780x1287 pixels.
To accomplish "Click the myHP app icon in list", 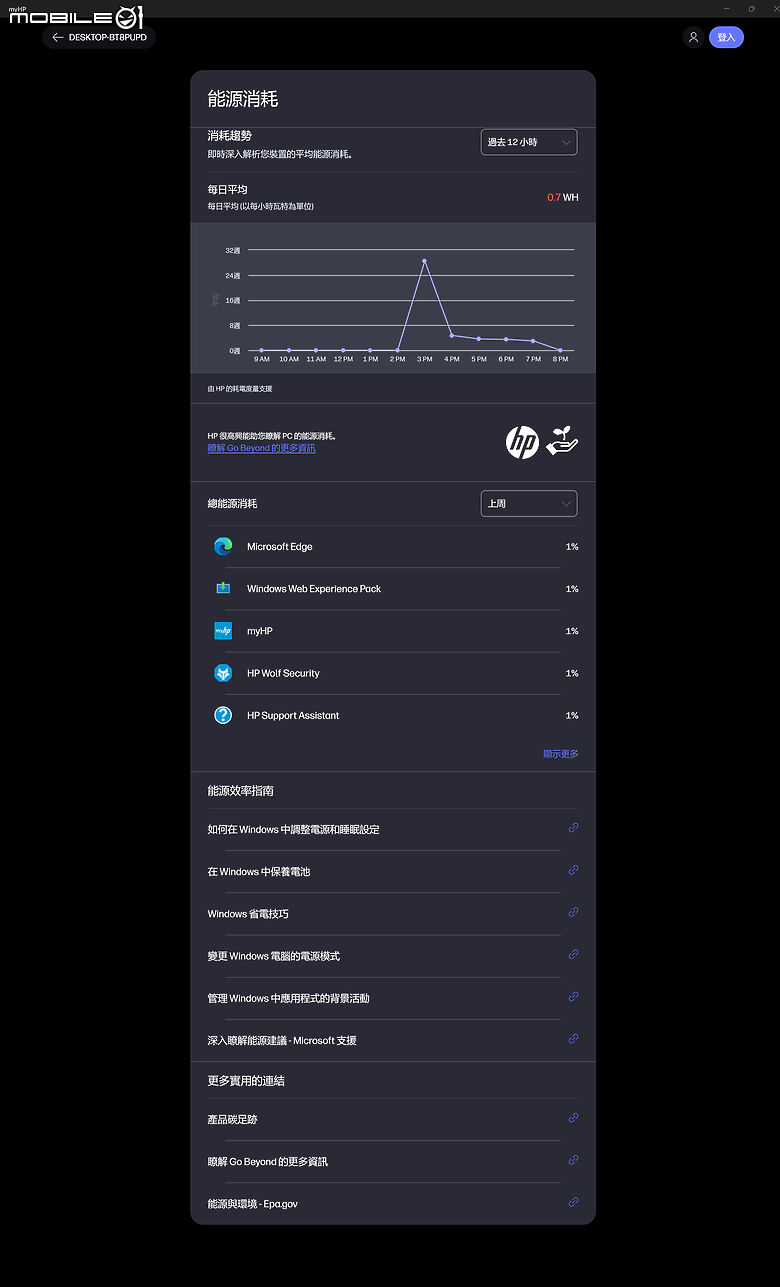I will tap(223, 631).
